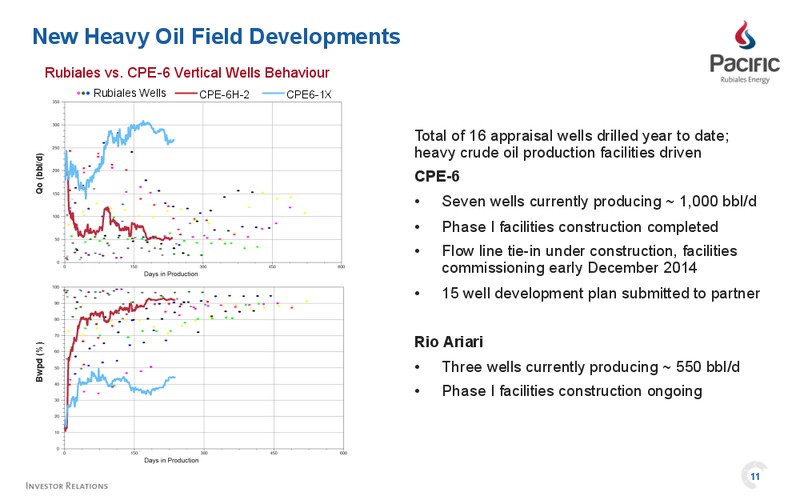Image resolution: width=800 pixels, height=500 pixels.
Task: Click the line 'Flow line tie-in under construction, facilities'
Action: [589, 251]
